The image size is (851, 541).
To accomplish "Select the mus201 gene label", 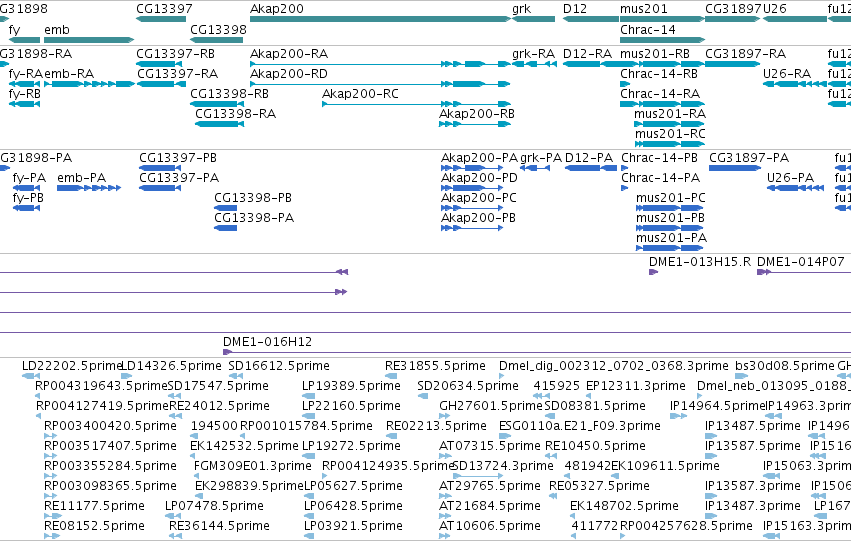I will coord(644,9).
